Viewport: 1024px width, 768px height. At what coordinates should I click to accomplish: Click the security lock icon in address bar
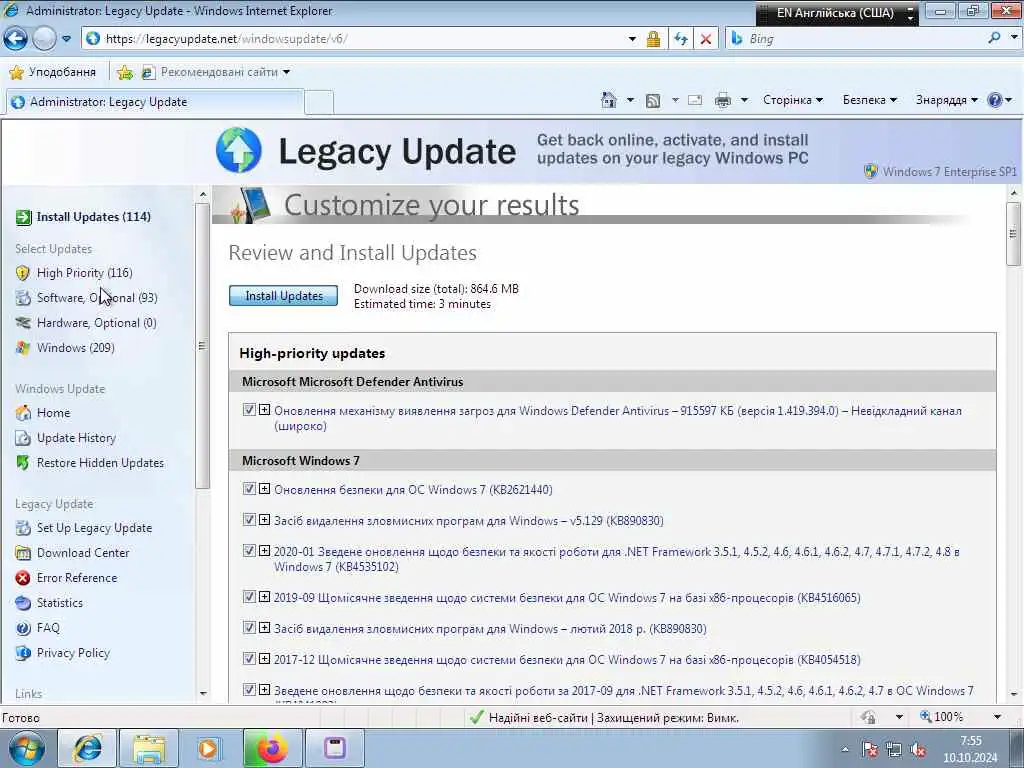(653, 39)
